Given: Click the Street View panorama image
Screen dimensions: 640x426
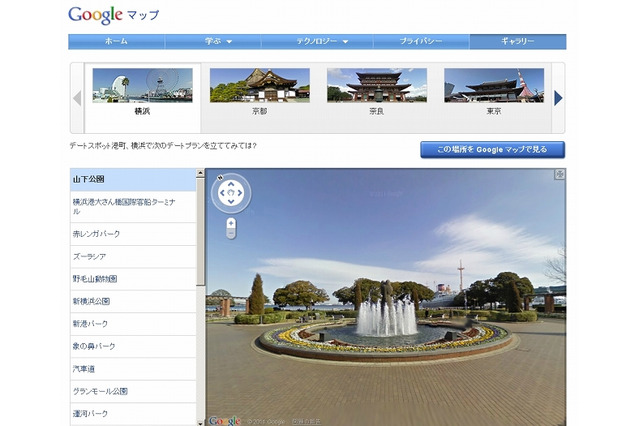Looking at the screenshot, I should tap(386, 297).
